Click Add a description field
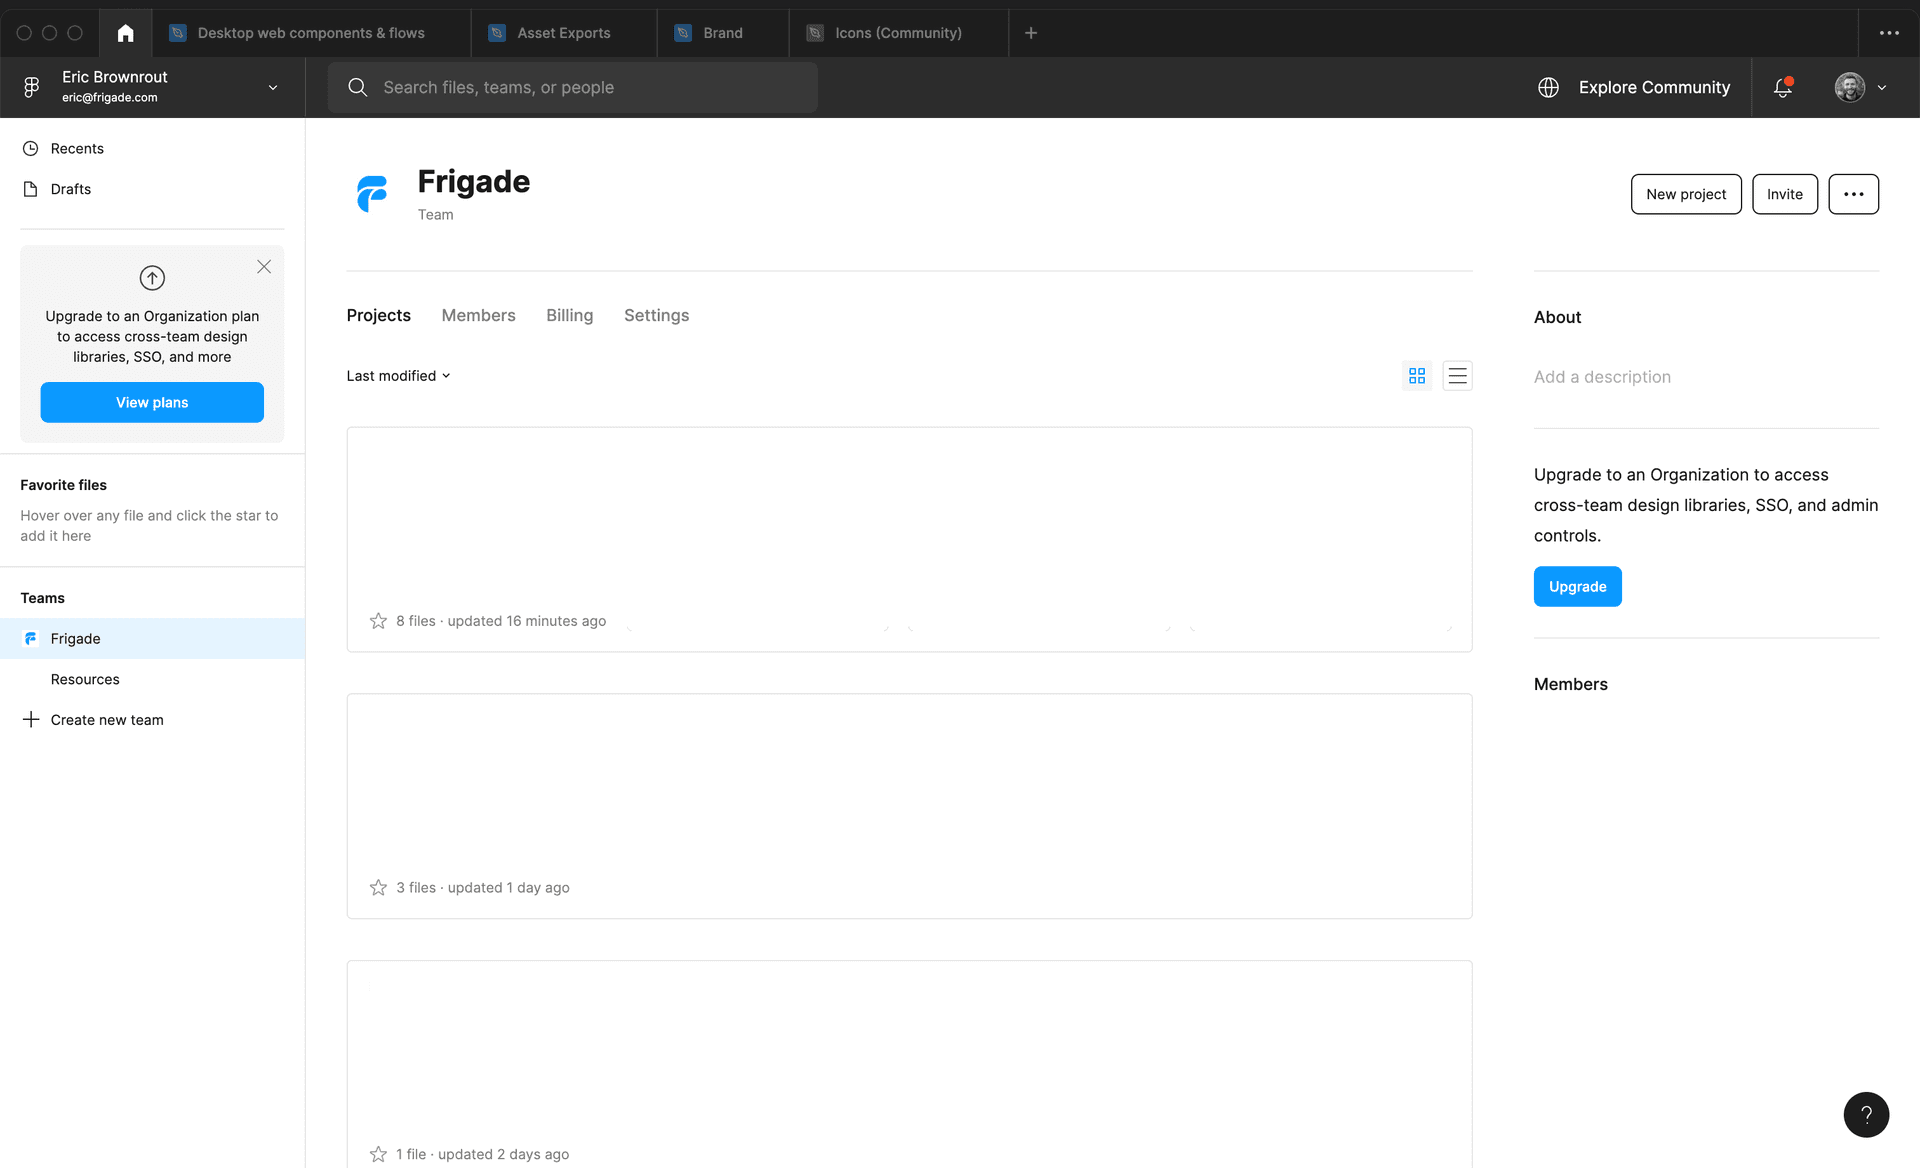1920x1168 pixels. [x=1602, y=377]
